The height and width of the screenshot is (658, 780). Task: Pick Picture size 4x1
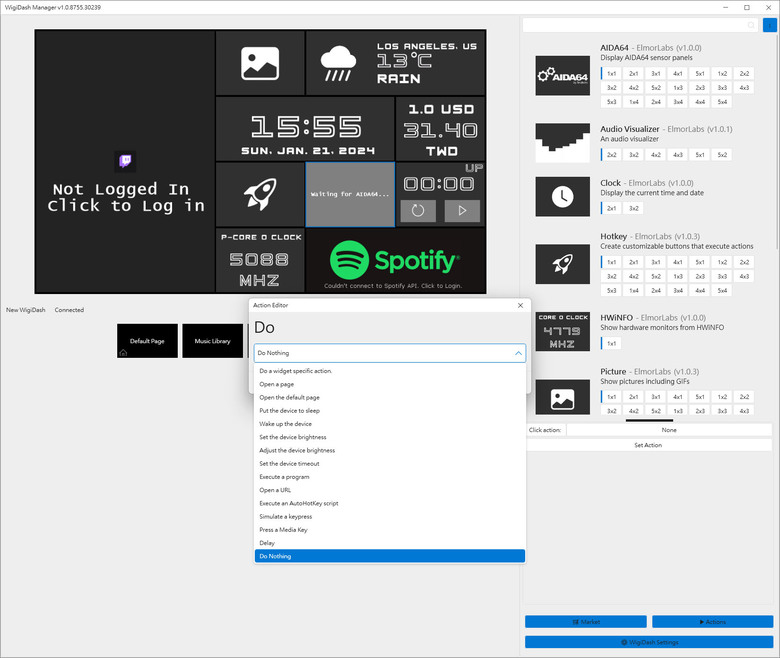pos(678,397)
